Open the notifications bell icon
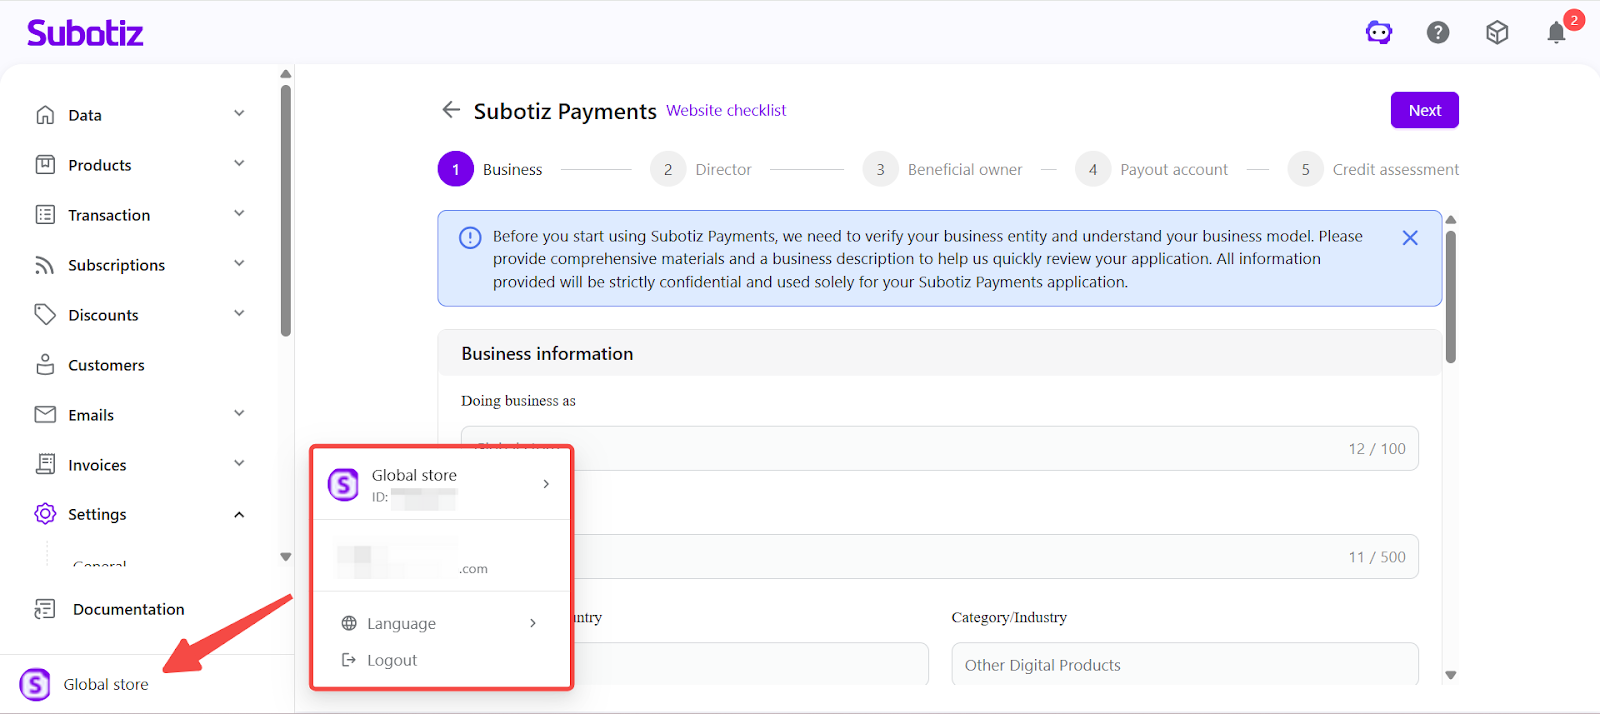 (x=1556, y=33)
